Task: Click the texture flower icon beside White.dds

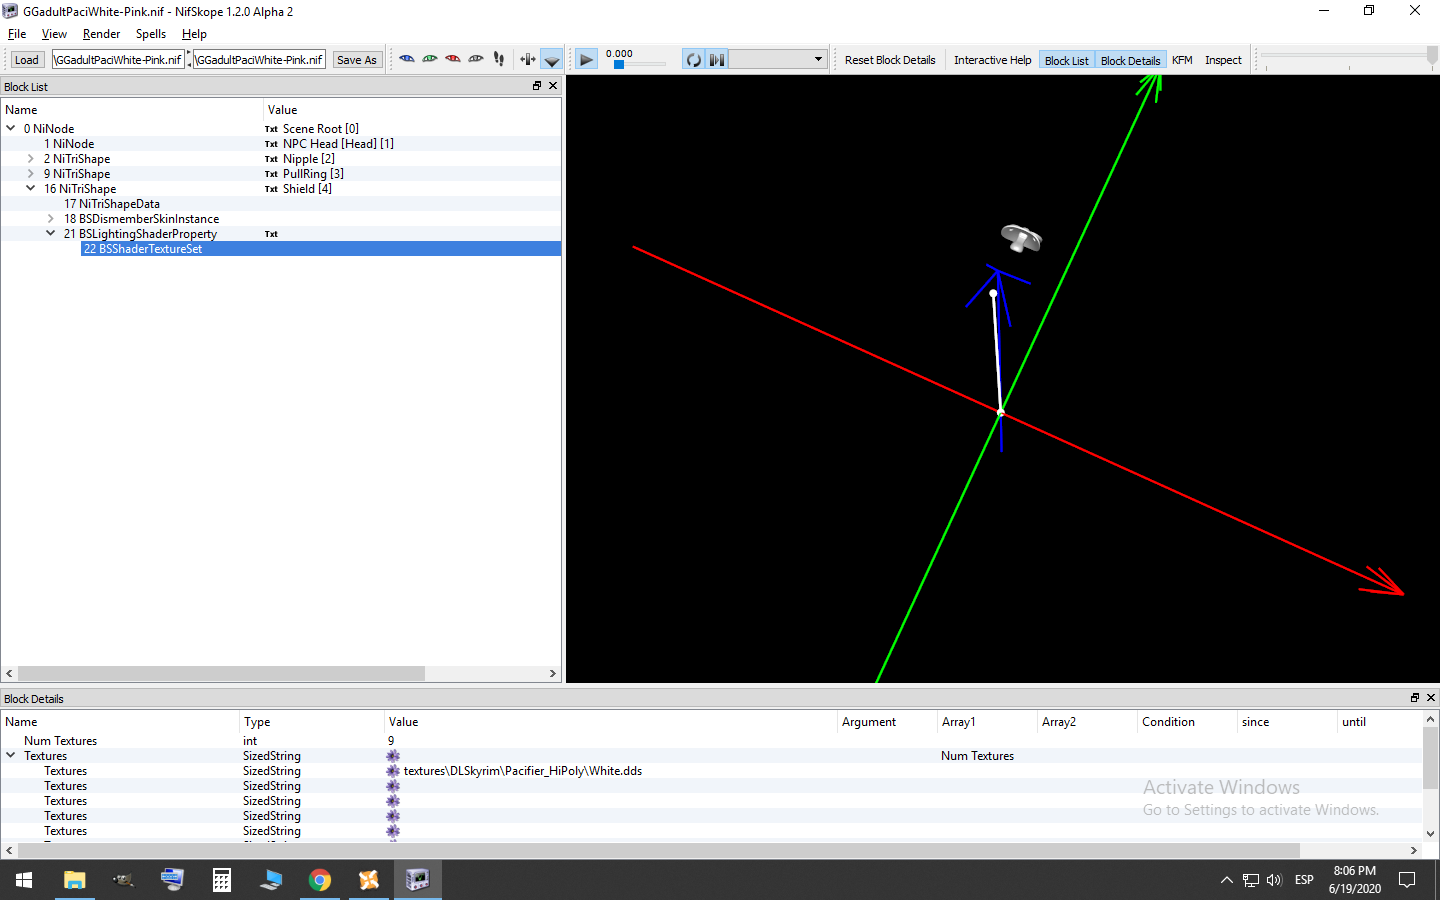Action: pyautogui.click(x=393, y=771)
